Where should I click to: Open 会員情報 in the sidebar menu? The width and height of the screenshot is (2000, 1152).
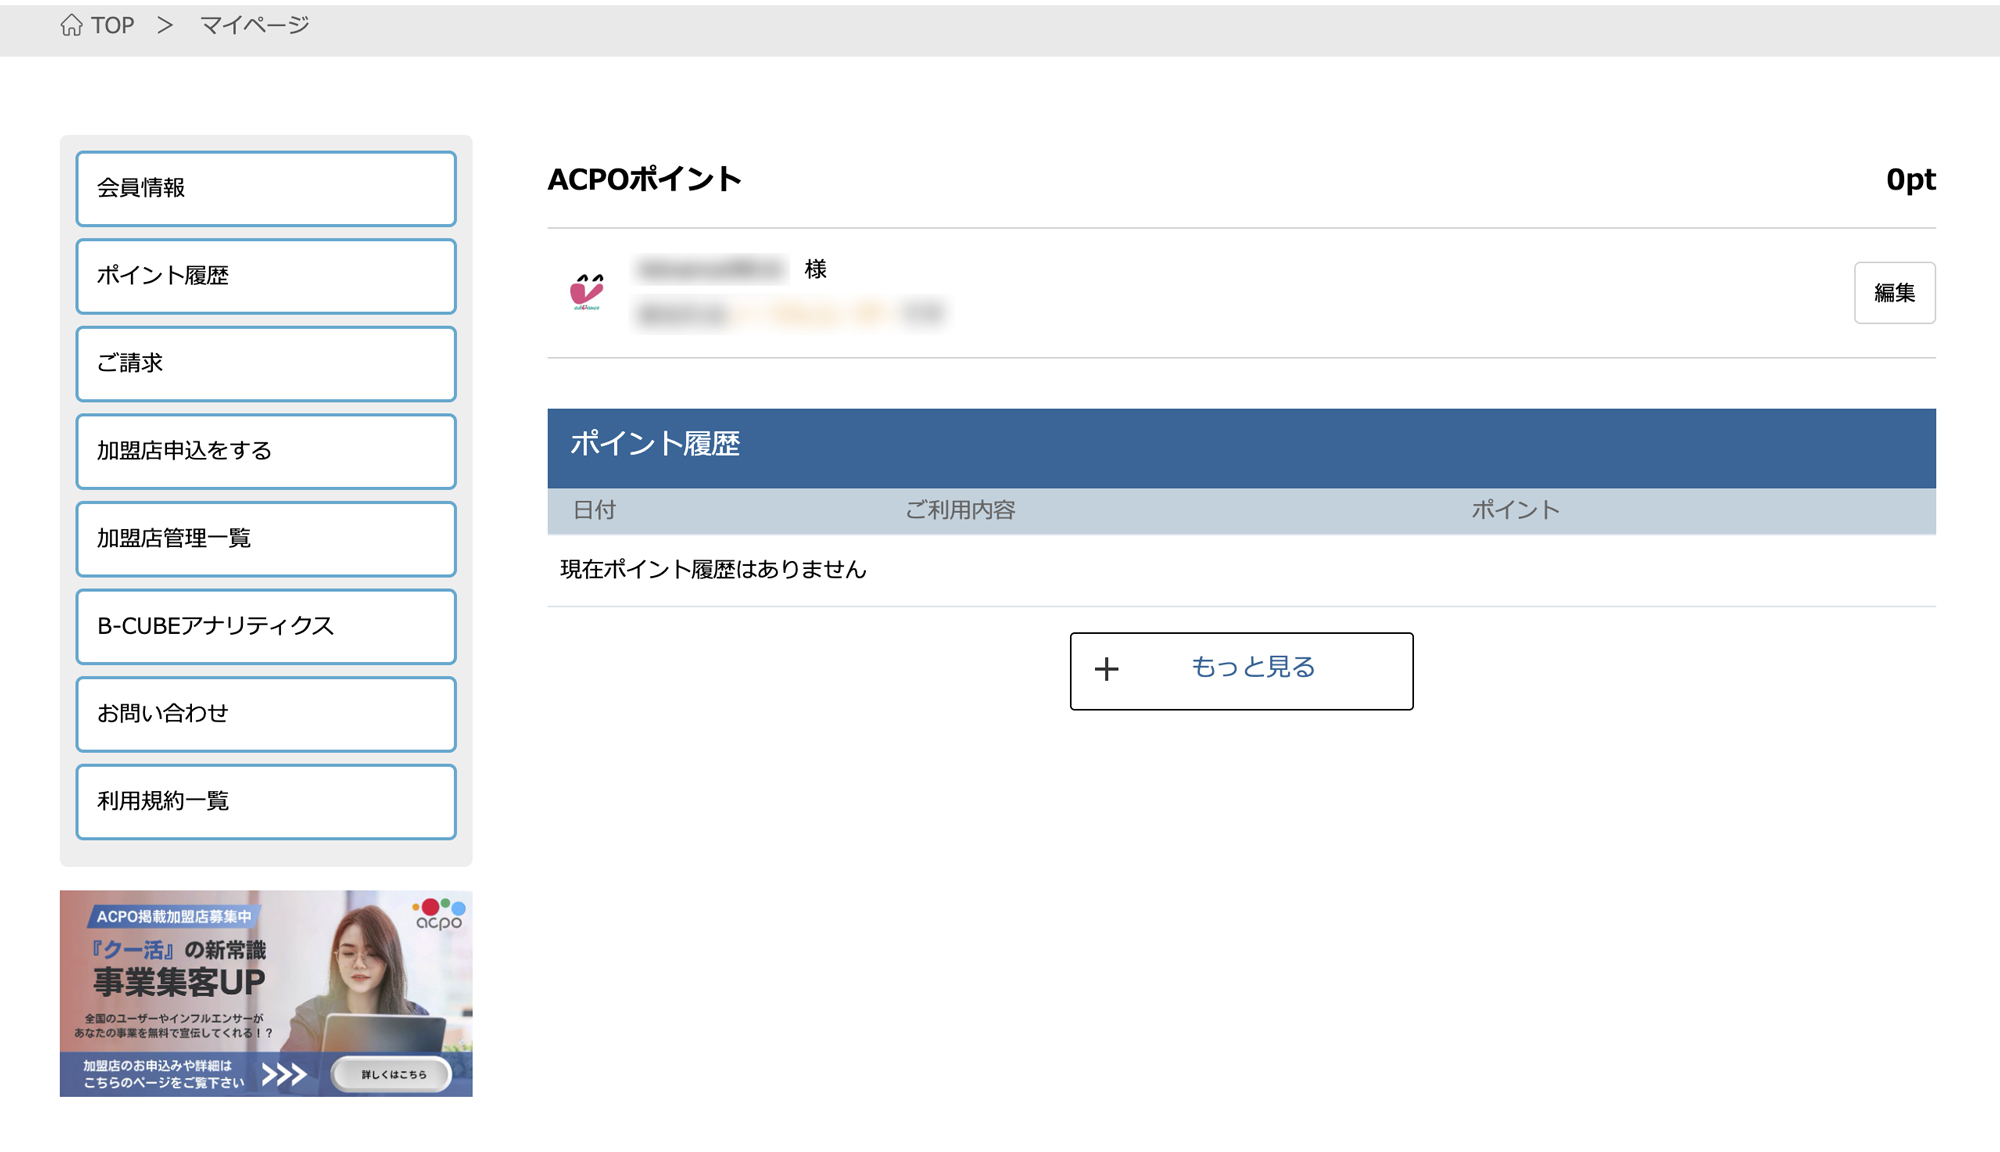click(266, 188)
